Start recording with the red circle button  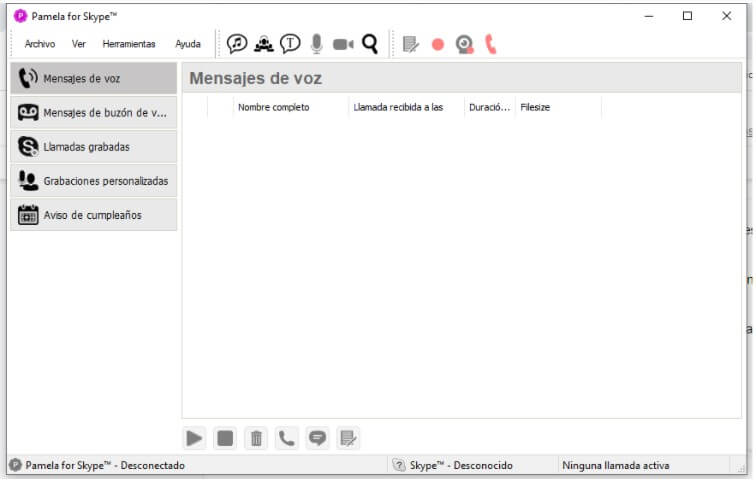click(438, 45)
